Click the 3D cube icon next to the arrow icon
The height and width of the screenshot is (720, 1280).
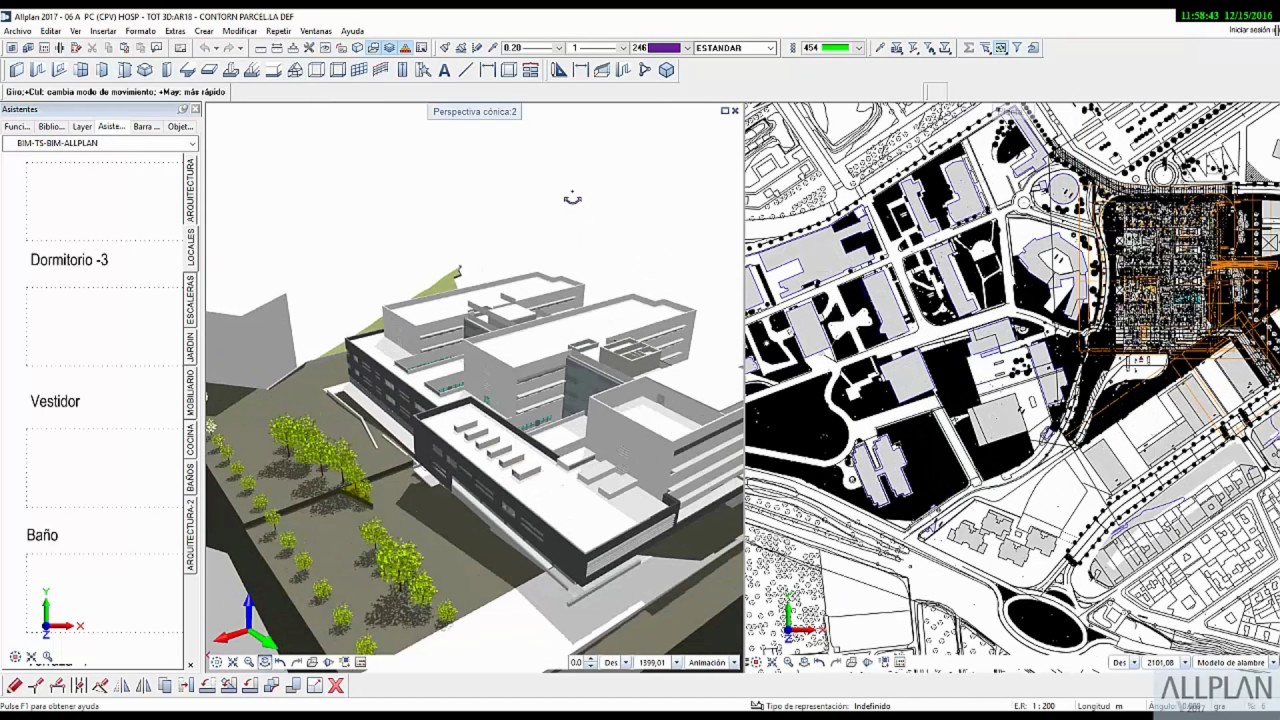click(666, 70)
